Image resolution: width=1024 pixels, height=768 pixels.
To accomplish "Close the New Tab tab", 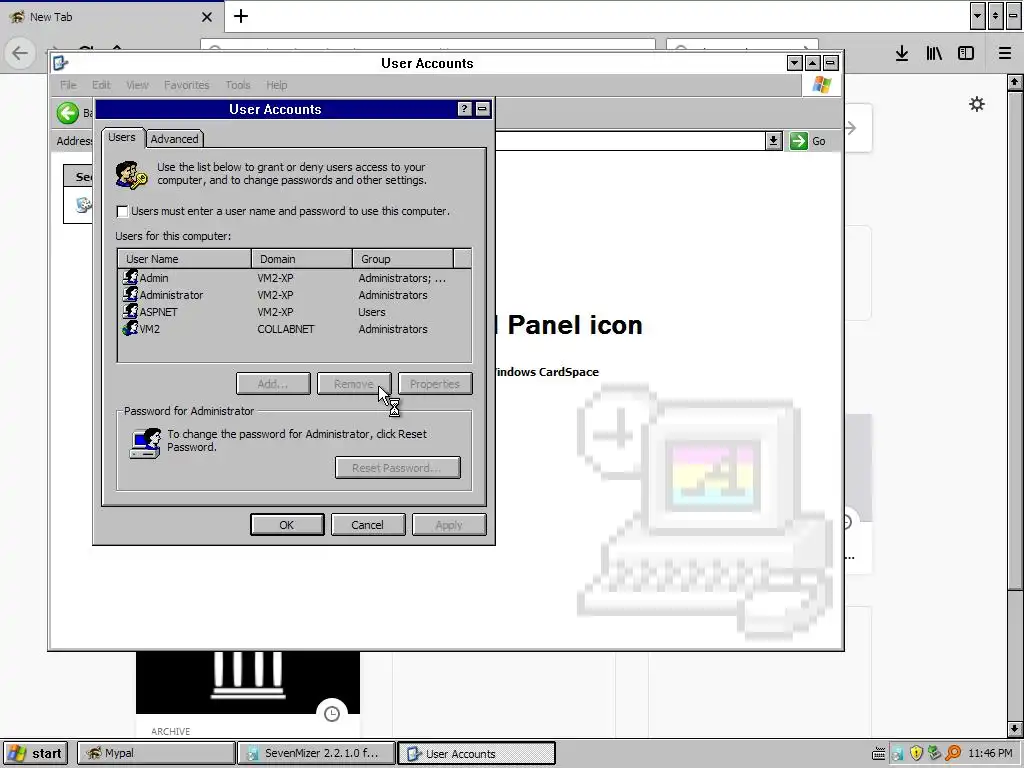I will [x=207, y=17].
